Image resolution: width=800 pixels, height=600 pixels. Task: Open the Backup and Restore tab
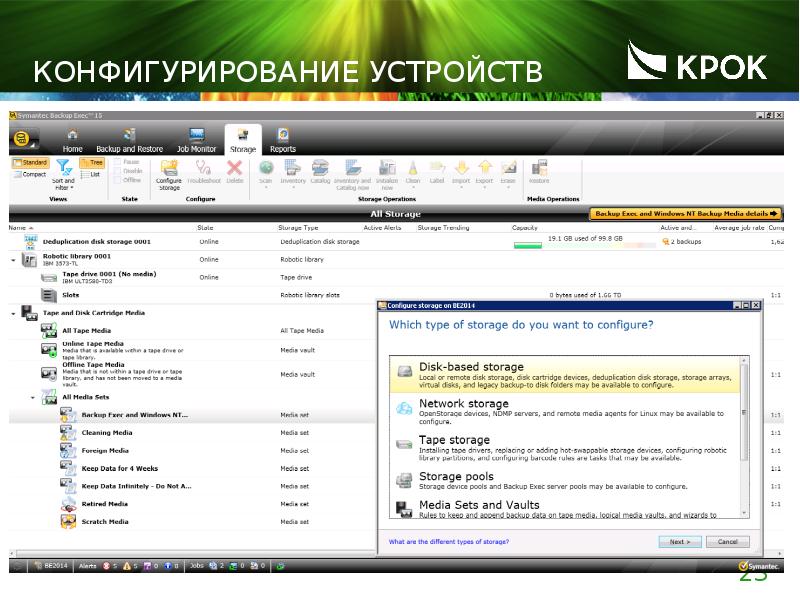pyautogui.click(x=130, y=141)
